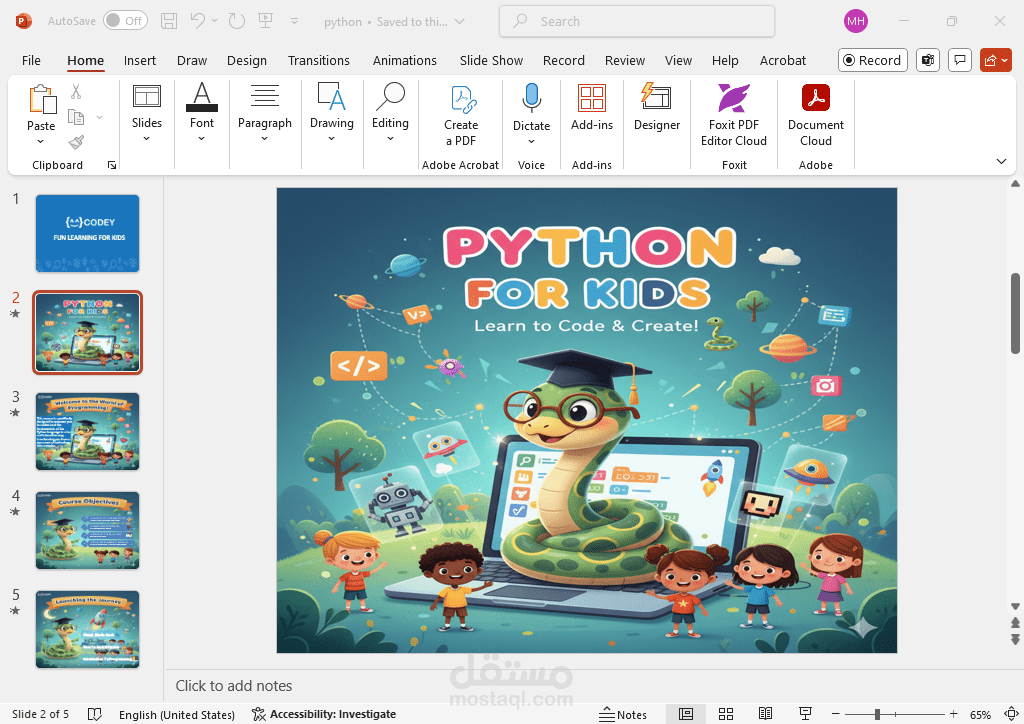Click the Cut scissors icon
The height and width of the screenshot is (724, 1024).
pyautogui.click(x=76, y=91)
